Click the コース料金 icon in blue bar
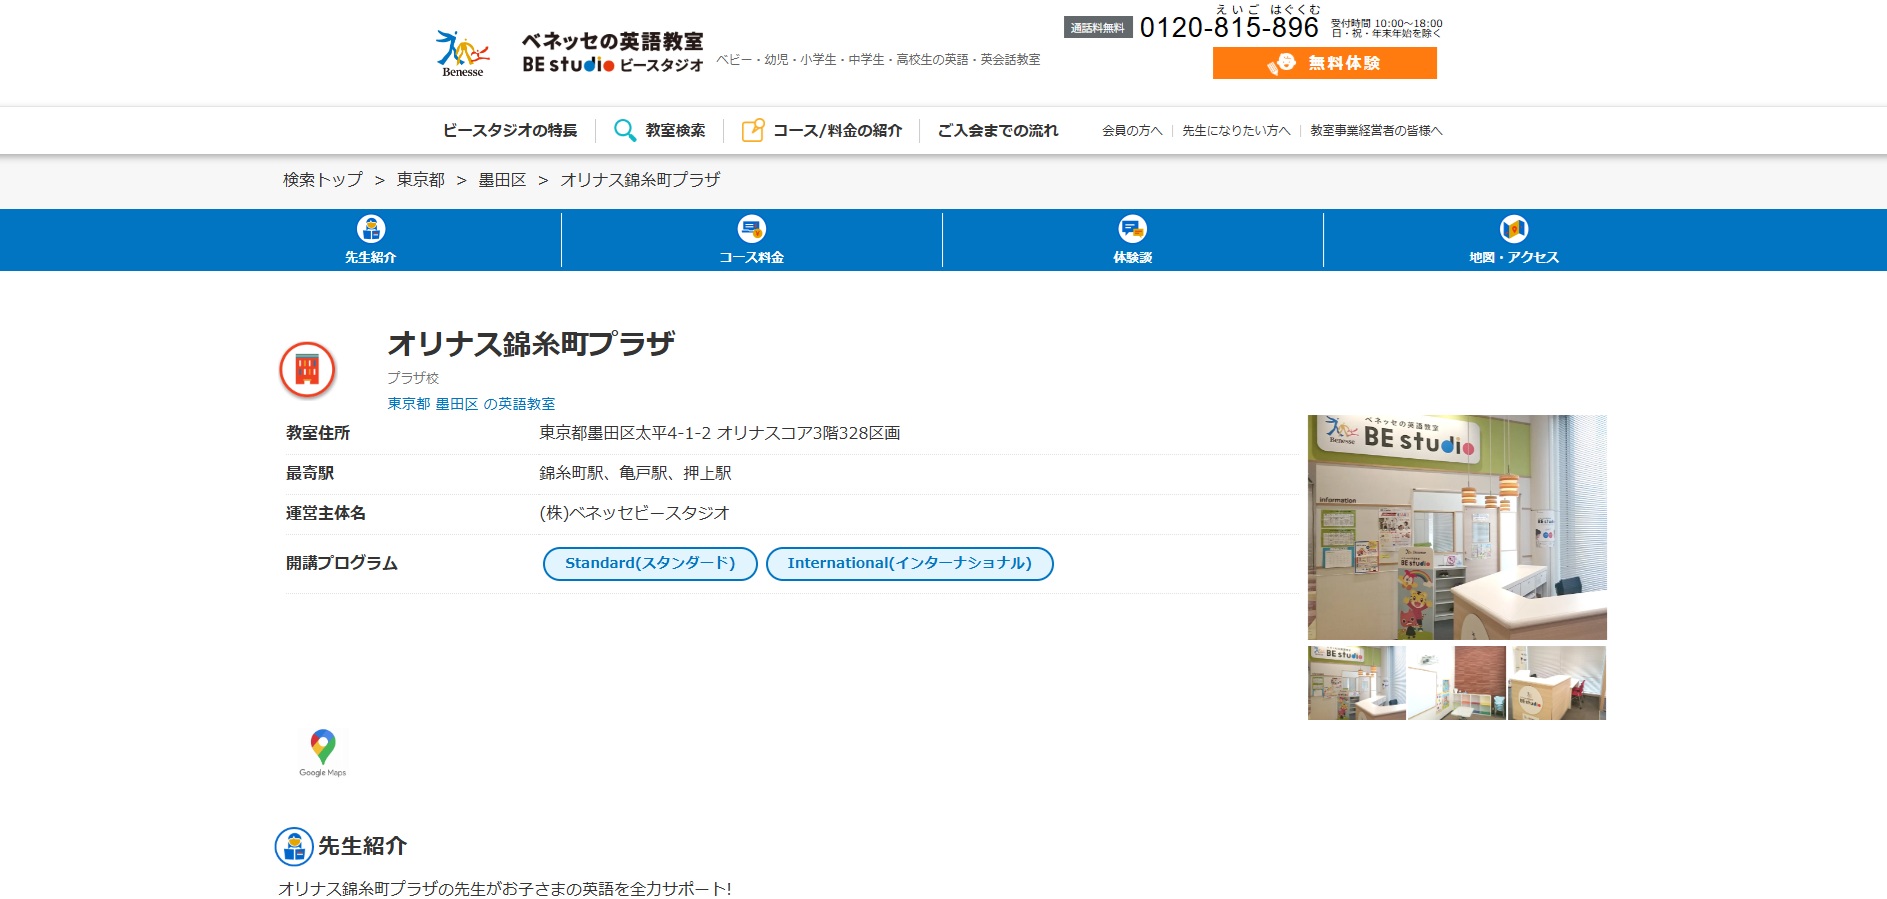 point(752,229)
